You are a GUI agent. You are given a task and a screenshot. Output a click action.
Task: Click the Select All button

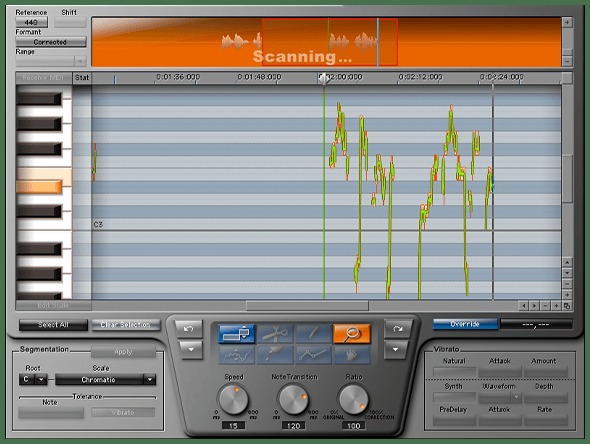click(x=53, y=325)
